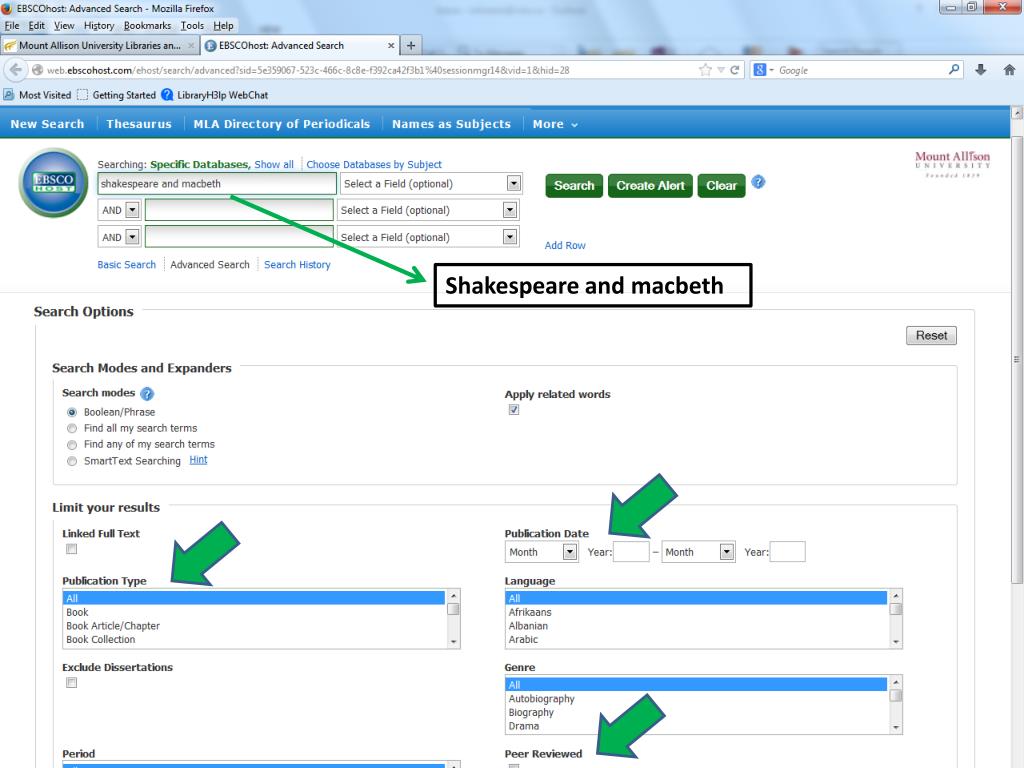Close the EBSCOhost: Advanced Search tab
The width and height of the screenshot is (1024, 768).
(391, 46)
